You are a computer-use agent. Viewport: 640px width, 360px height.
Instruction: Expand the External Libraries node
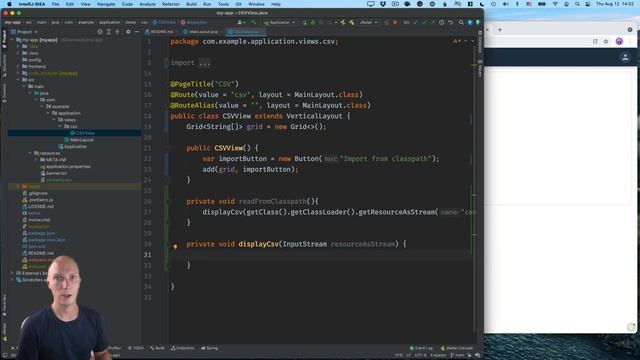pos(12,273)
